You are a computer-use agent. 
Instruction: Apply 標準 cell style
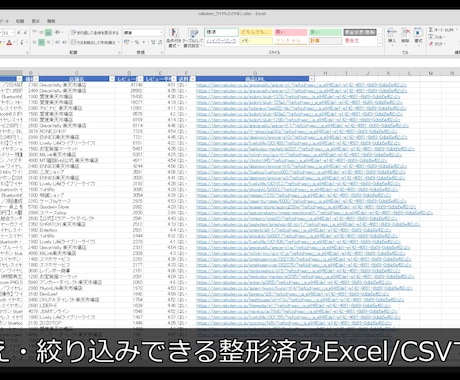[221, 32]
